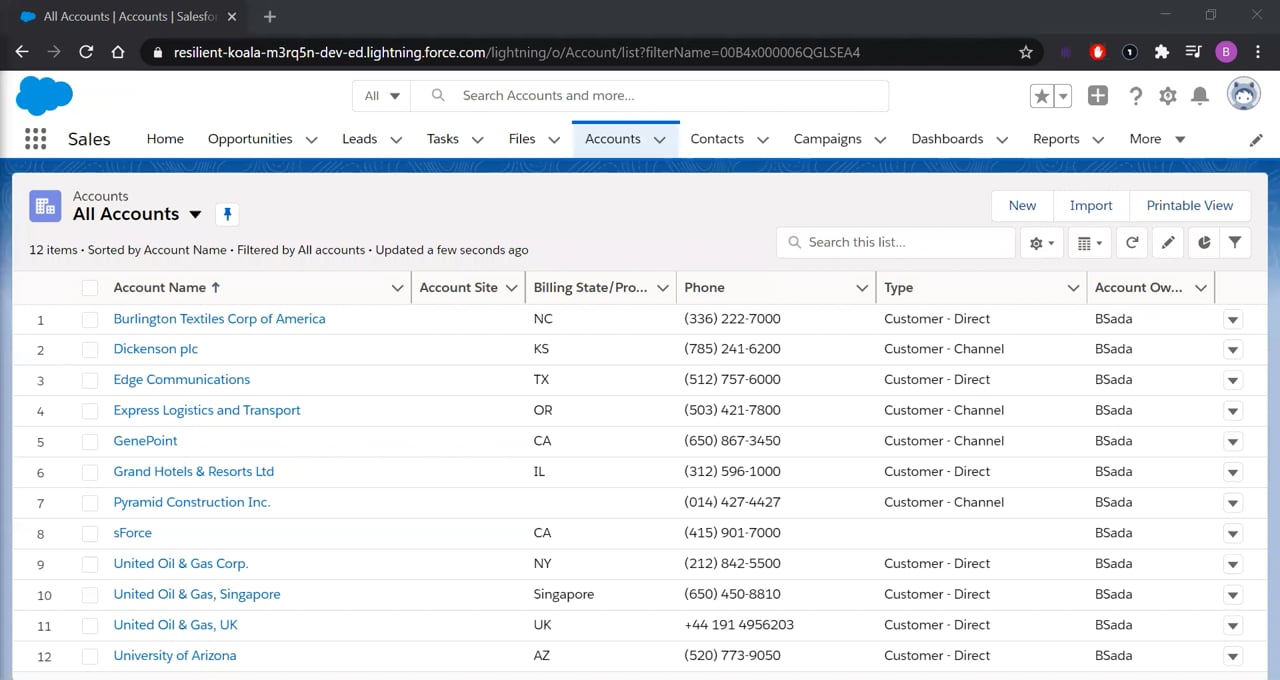Click the Search this list field
The height and width of the screenshot is (680, 1280).
[896, 243]
